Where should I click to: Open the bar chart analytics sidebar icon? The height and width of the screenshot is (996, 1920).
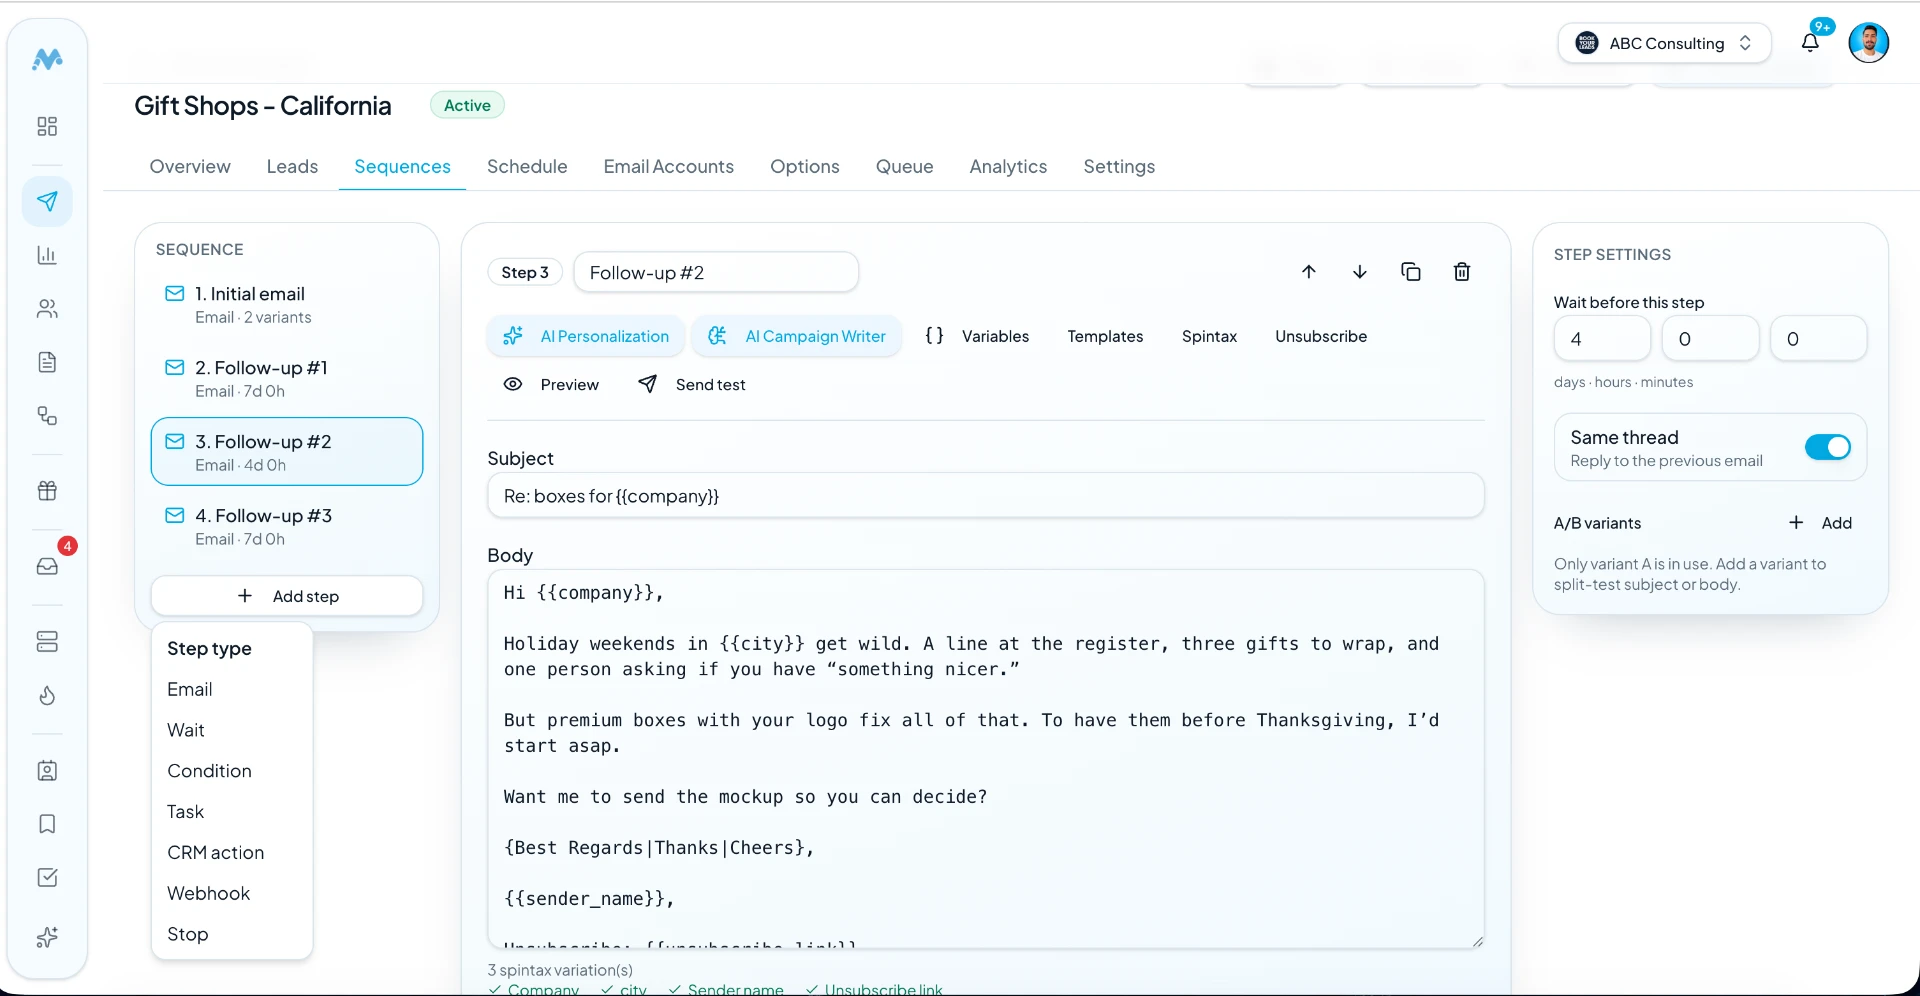(x=47, y=255)
